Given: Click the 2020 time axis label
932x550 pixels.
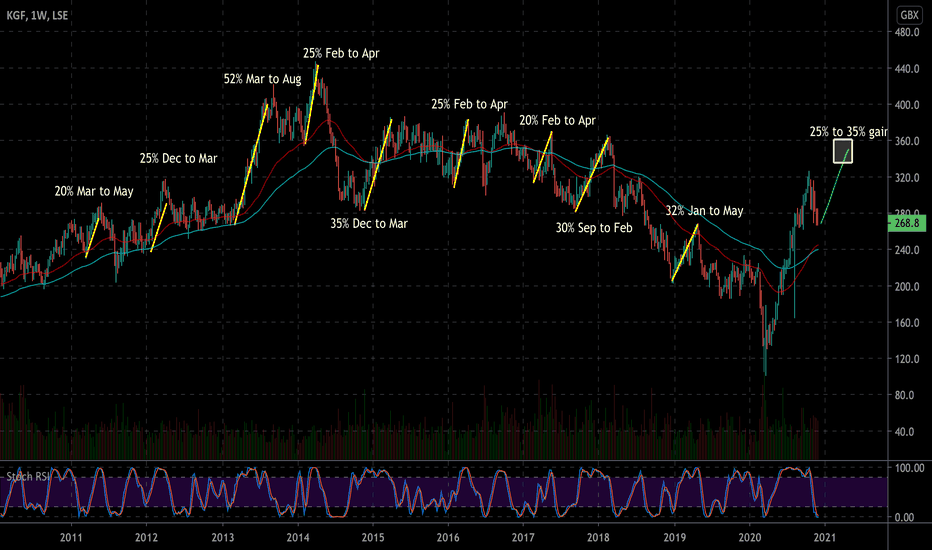Looking at the screenshot, I should (x=750, y=538).
